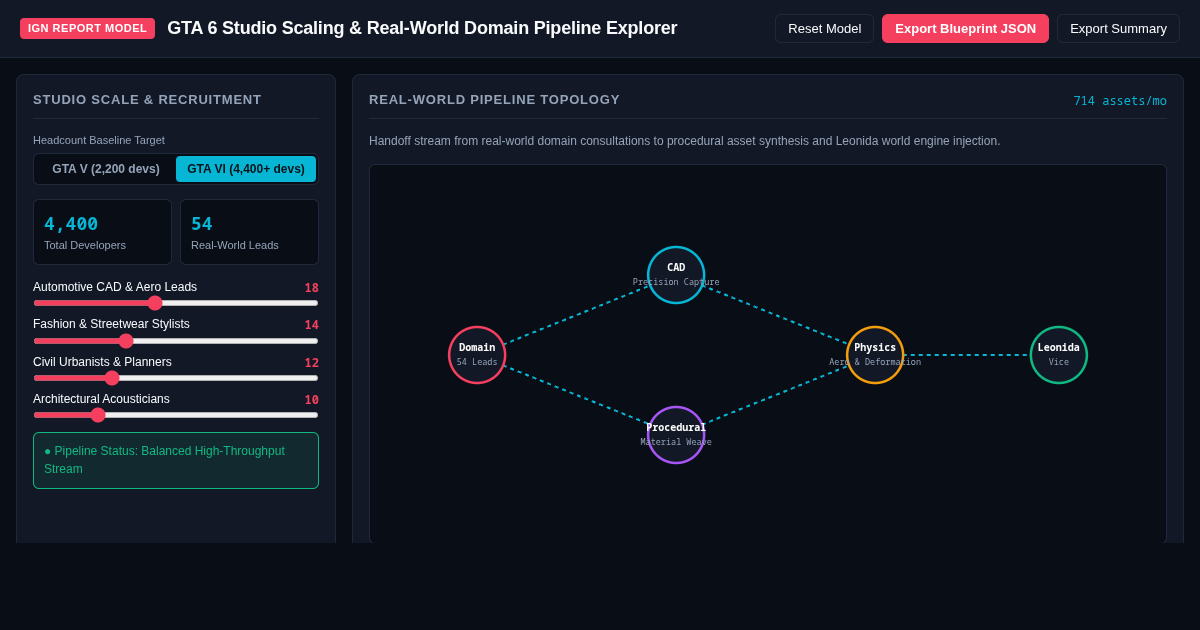Click the GTA 6 Studio Scaling page title
1200x630 pixels.
coord(422,28)
